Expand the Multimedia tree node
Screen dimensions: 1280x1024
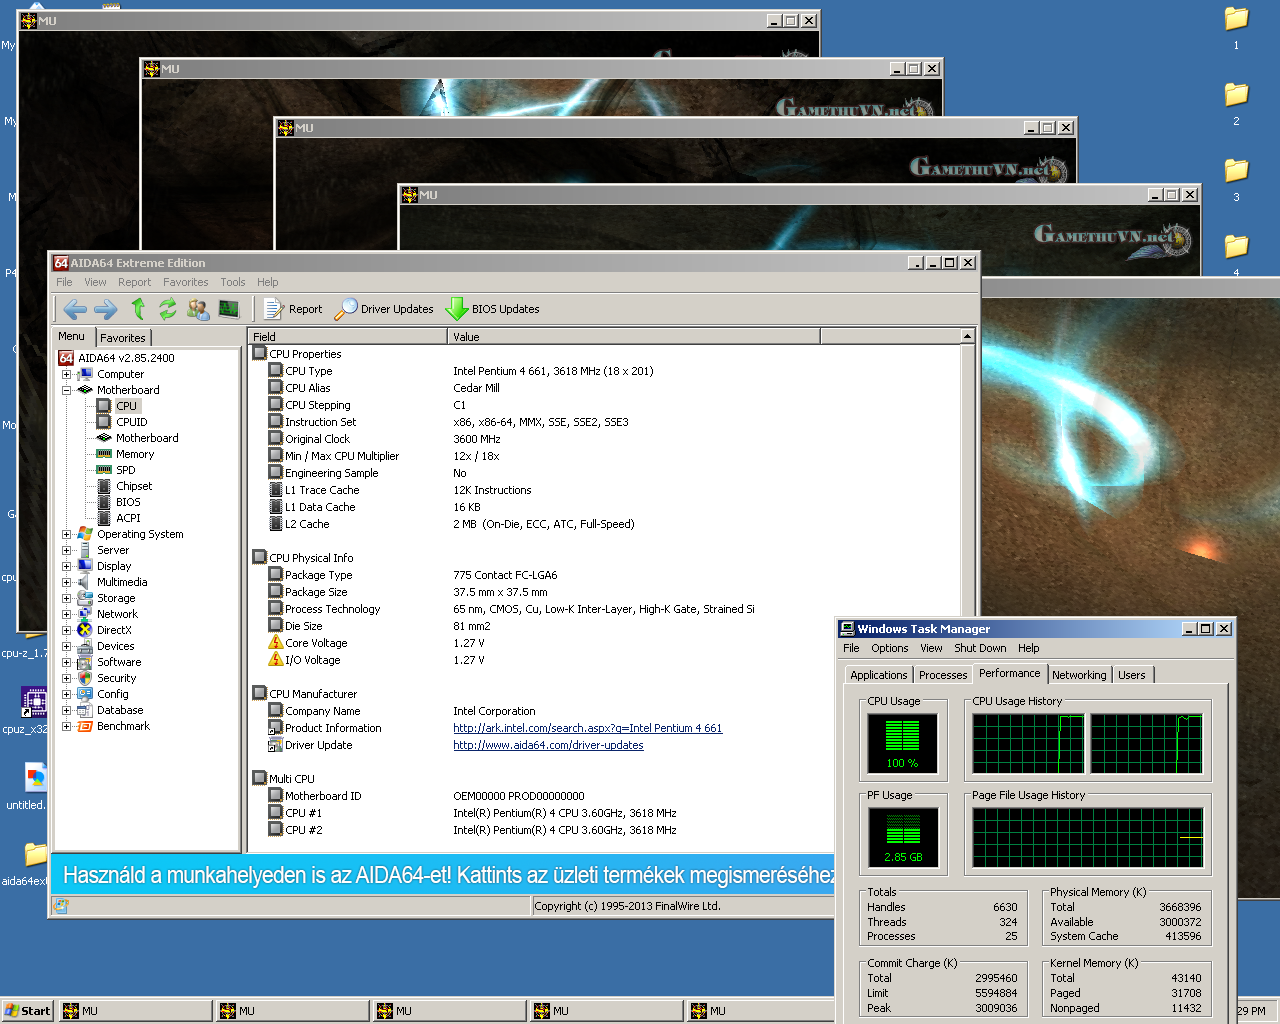tap(66, 582)
